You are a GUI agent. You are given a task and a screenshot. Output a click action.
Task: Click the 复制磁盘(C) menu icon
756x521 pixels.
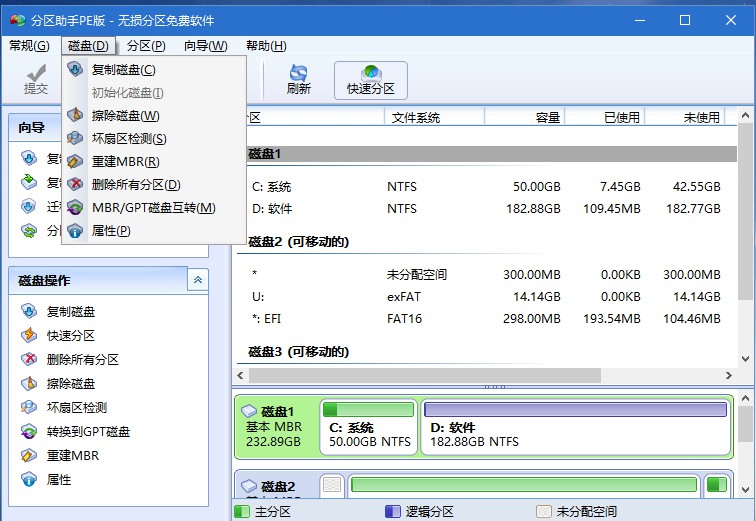tap(75, 69)
